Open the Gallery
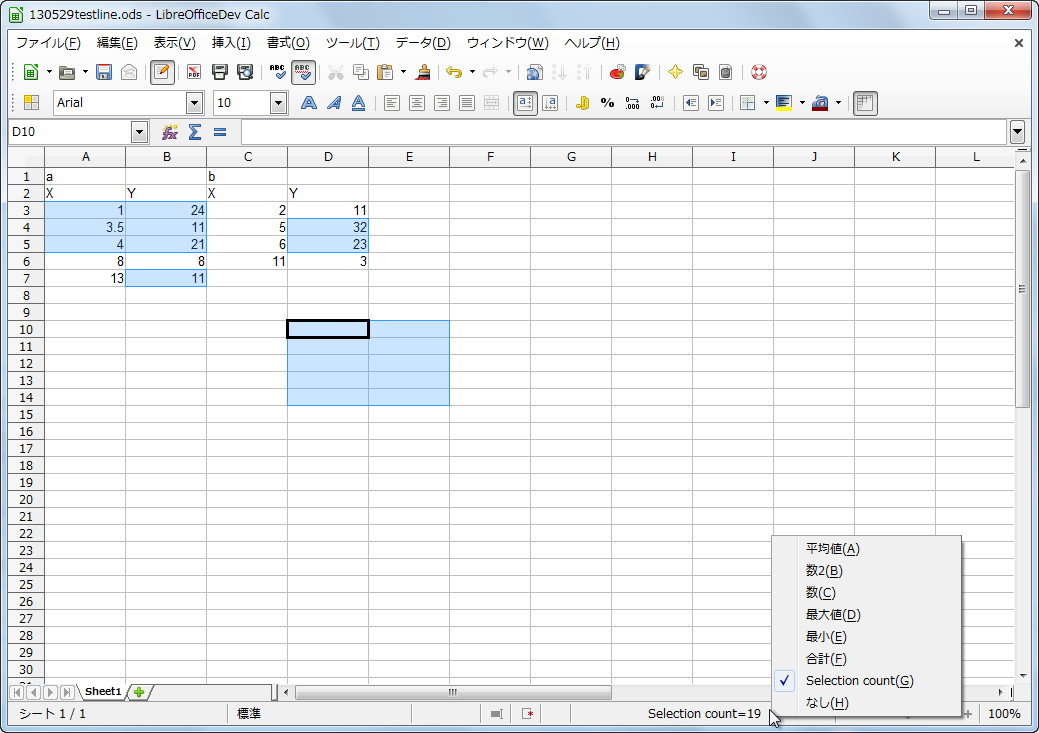The width and height of the screenshot is (1039, 733). point(700,72)
